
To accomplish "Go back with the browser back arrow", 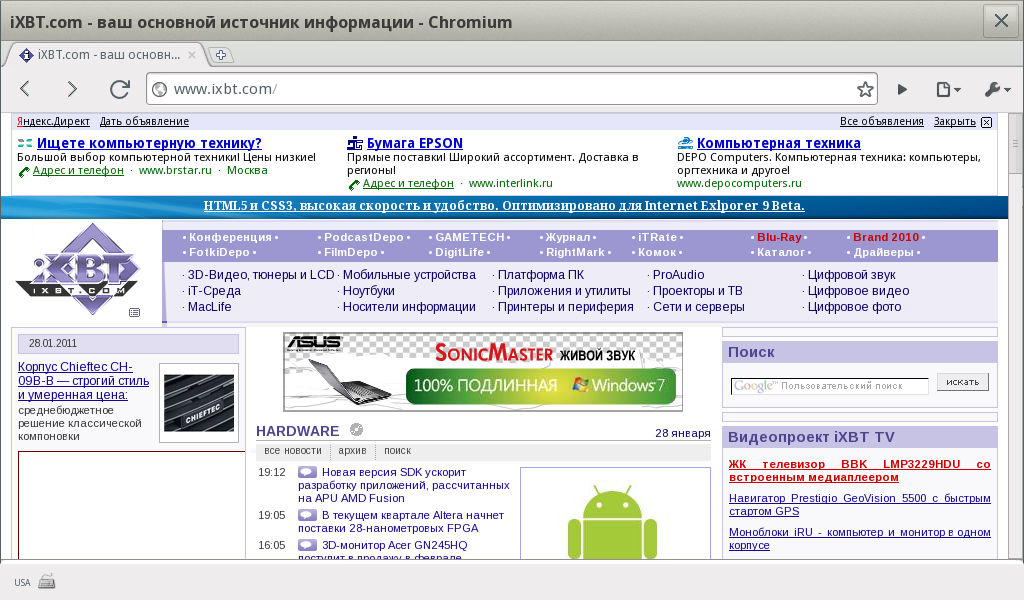I will pyautogui.click(x=25, y=89).
